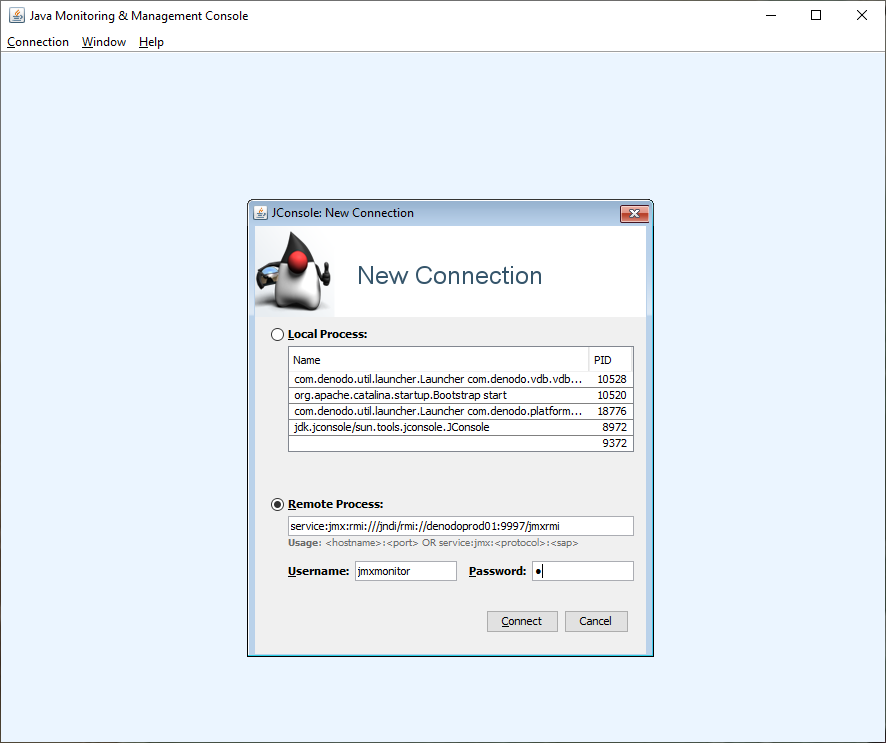Click the Java icon in dialog title bar
Image resolution: width=886 pixels, height=743 pixels.
click(260, 213)
